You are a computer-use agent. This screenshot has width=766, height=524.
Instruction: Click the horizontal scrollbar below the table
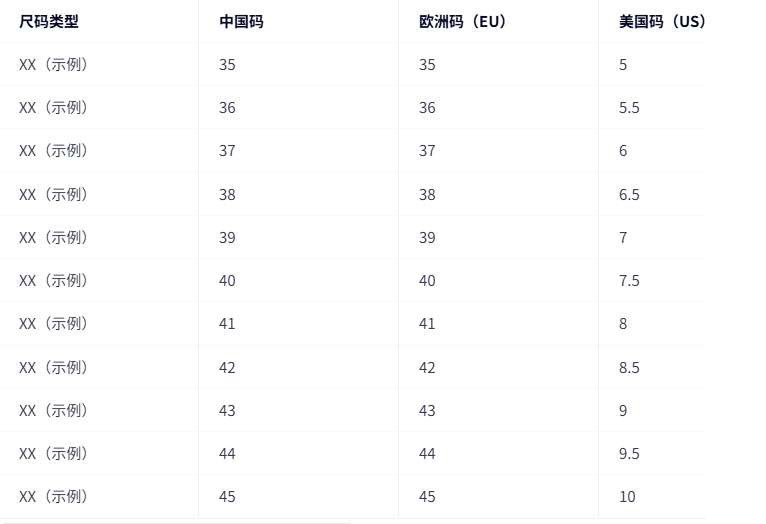coord(176,522)
